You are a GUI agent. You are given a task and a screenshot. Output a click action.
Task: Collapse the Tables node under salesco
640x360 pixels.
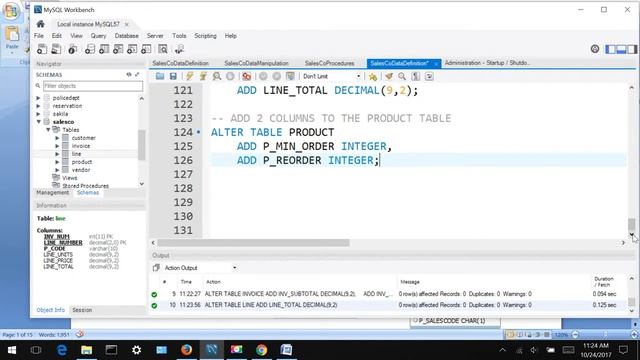pos(48,130)
